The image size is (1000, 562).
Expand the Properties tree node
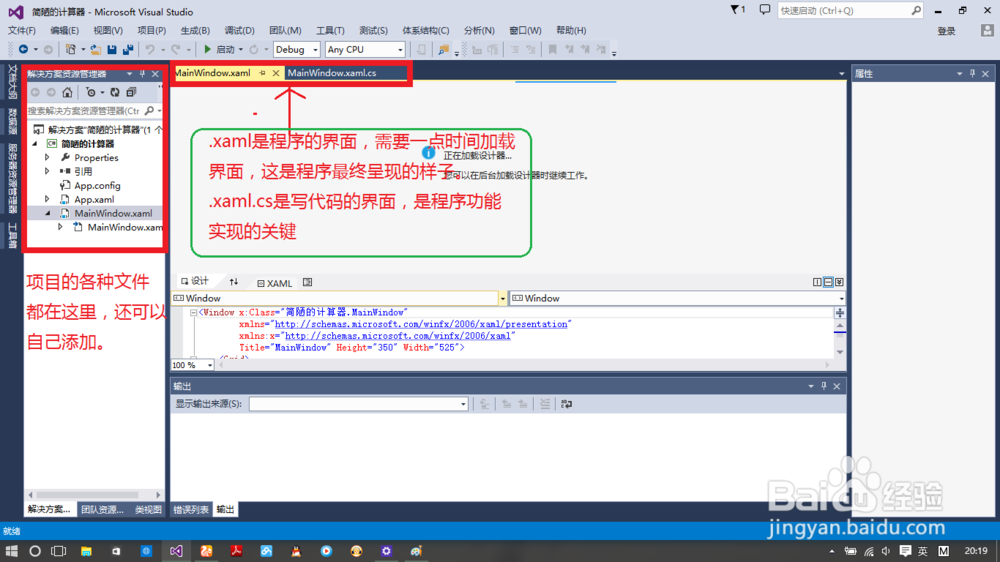47,158
